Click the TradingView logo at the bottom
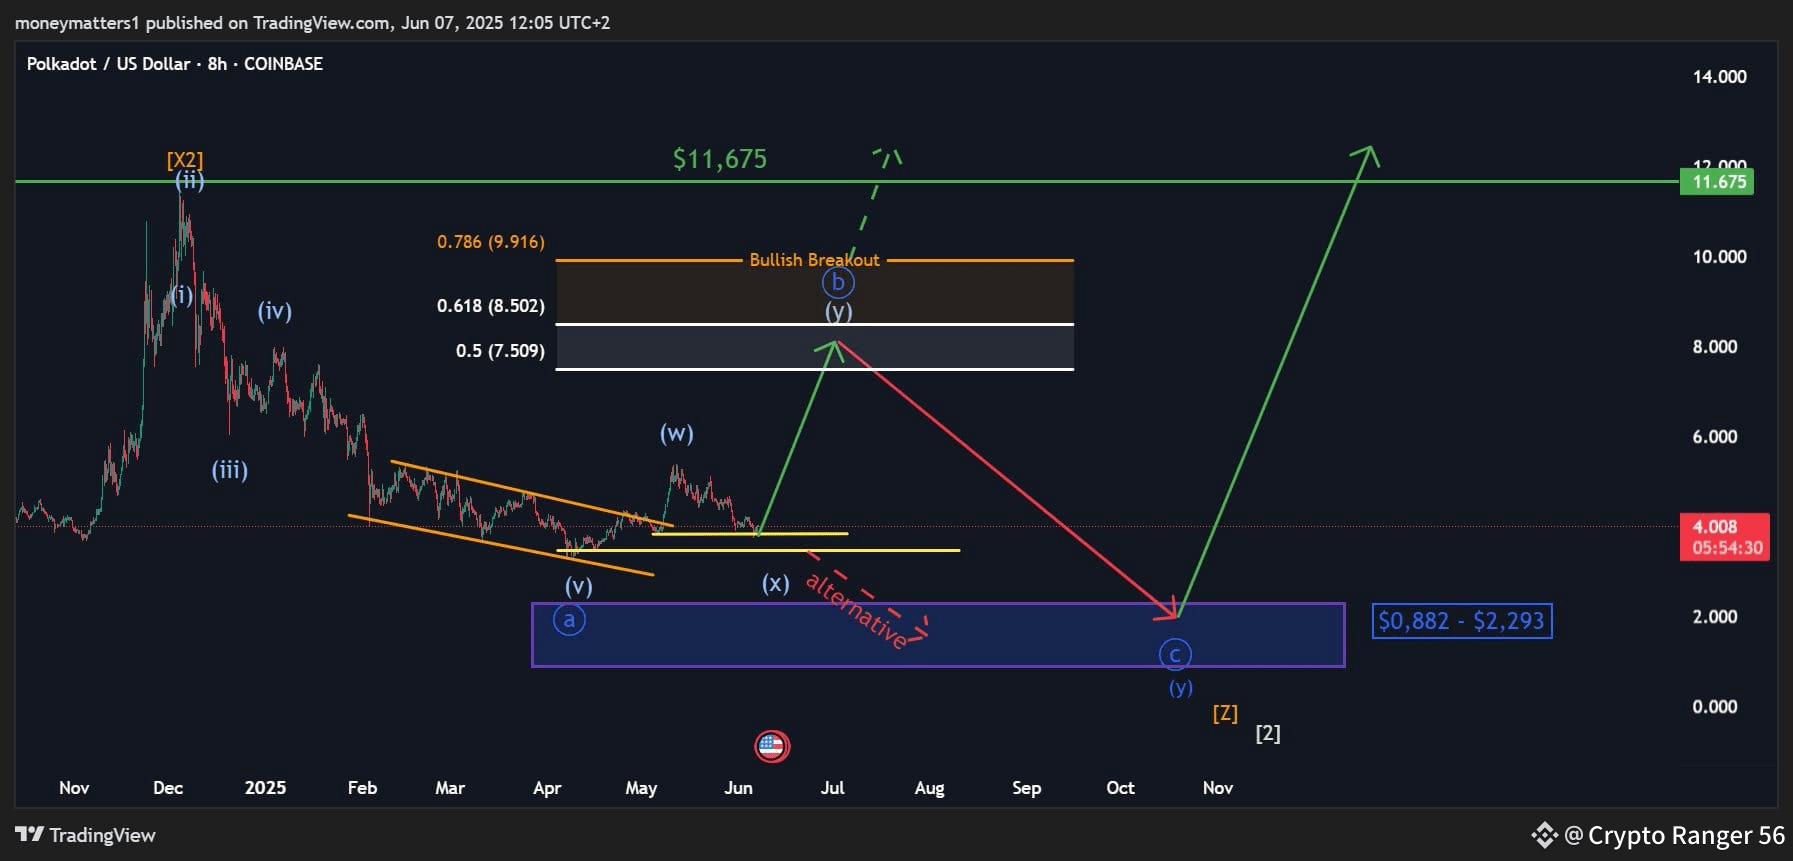This screenshot has height=861, width=1793. (86, 835)
